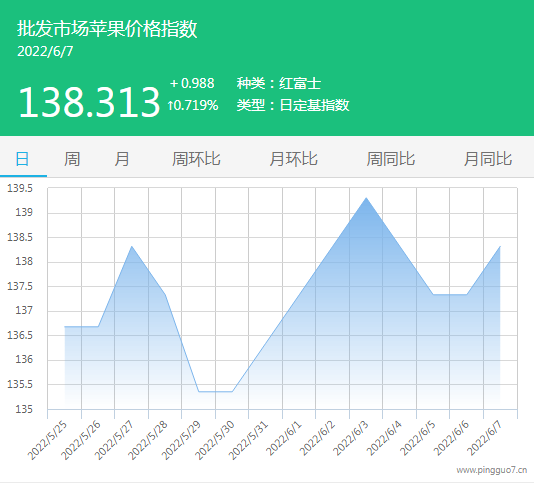Click the ↑0.719% change indicator
The image size is (534, 483).
click(x=192, y=105)
